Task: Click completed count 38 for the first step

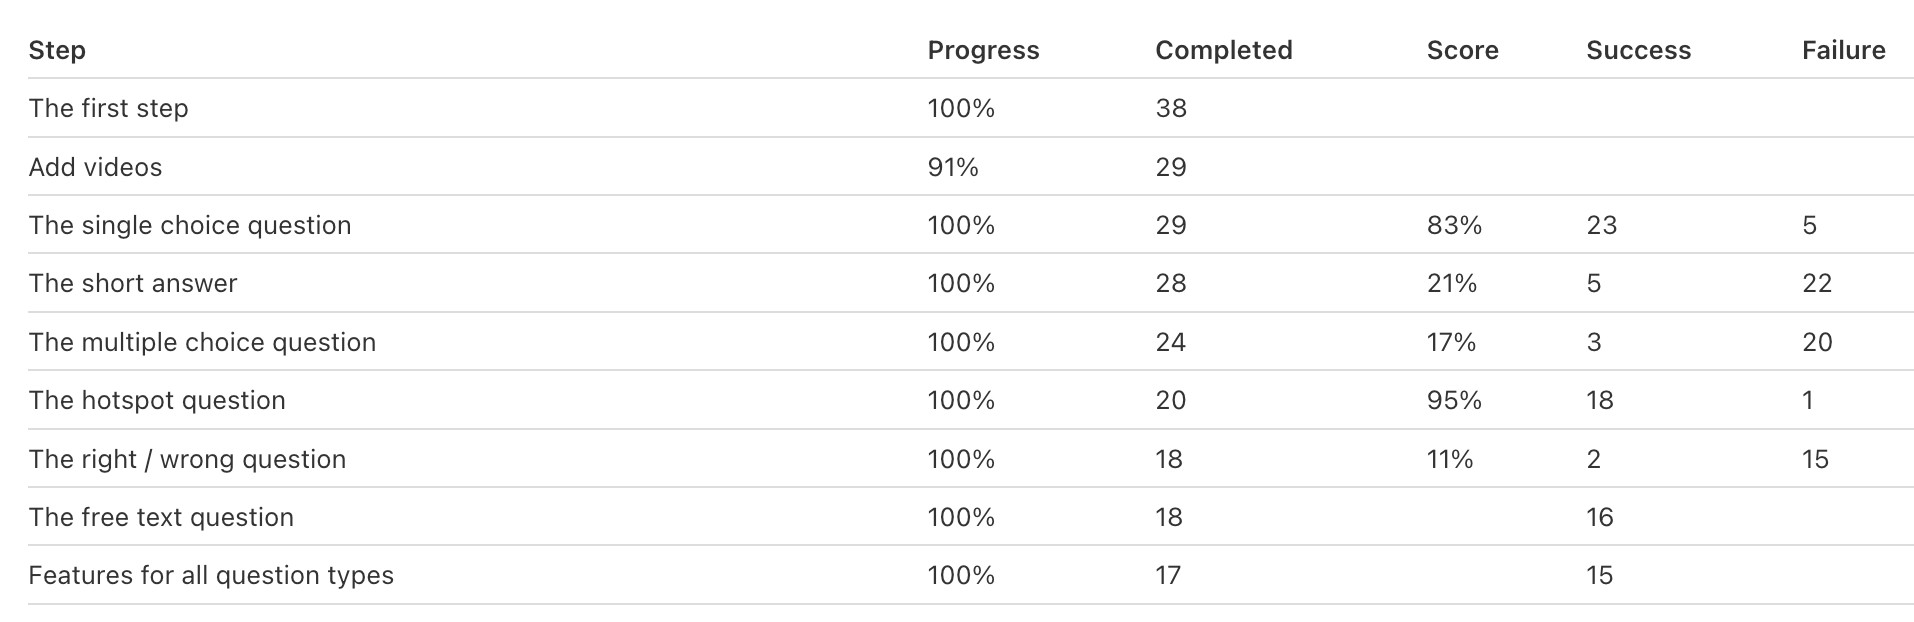Action: click(x=1170, y=108)
